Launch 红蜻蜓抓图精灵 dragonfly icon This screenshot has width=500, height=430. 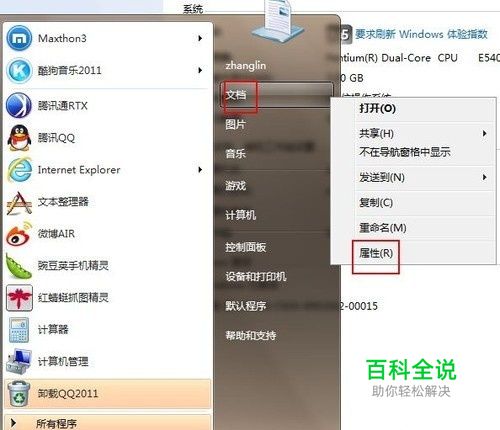point(19,298)
